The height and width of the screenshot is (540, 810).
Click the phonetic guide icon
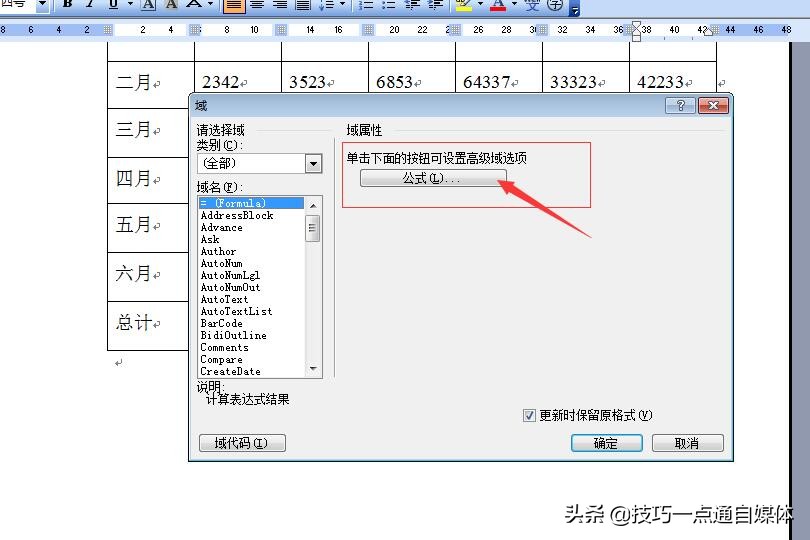click(532, 4)
